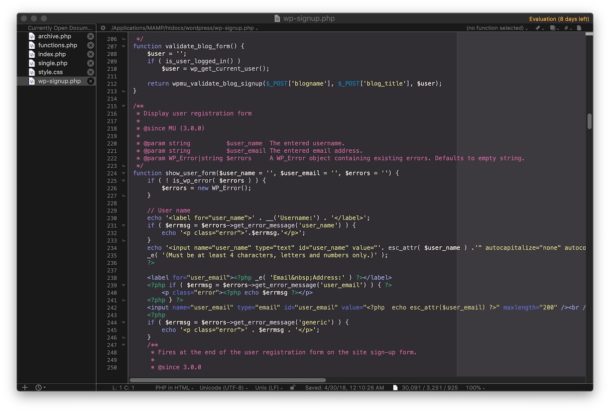Click the wp-signup.php file icon in sidebar

(x=32, y=81)
